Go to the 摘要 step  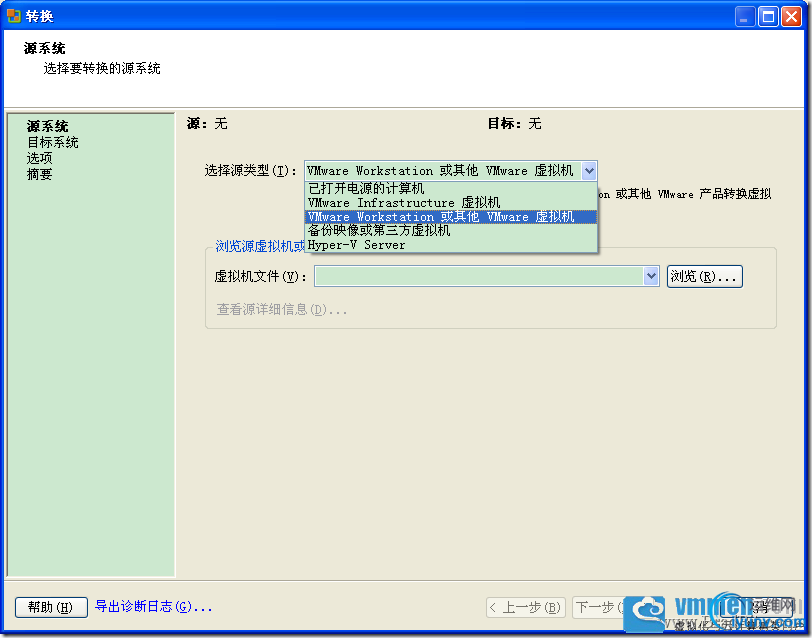(38, 172)
